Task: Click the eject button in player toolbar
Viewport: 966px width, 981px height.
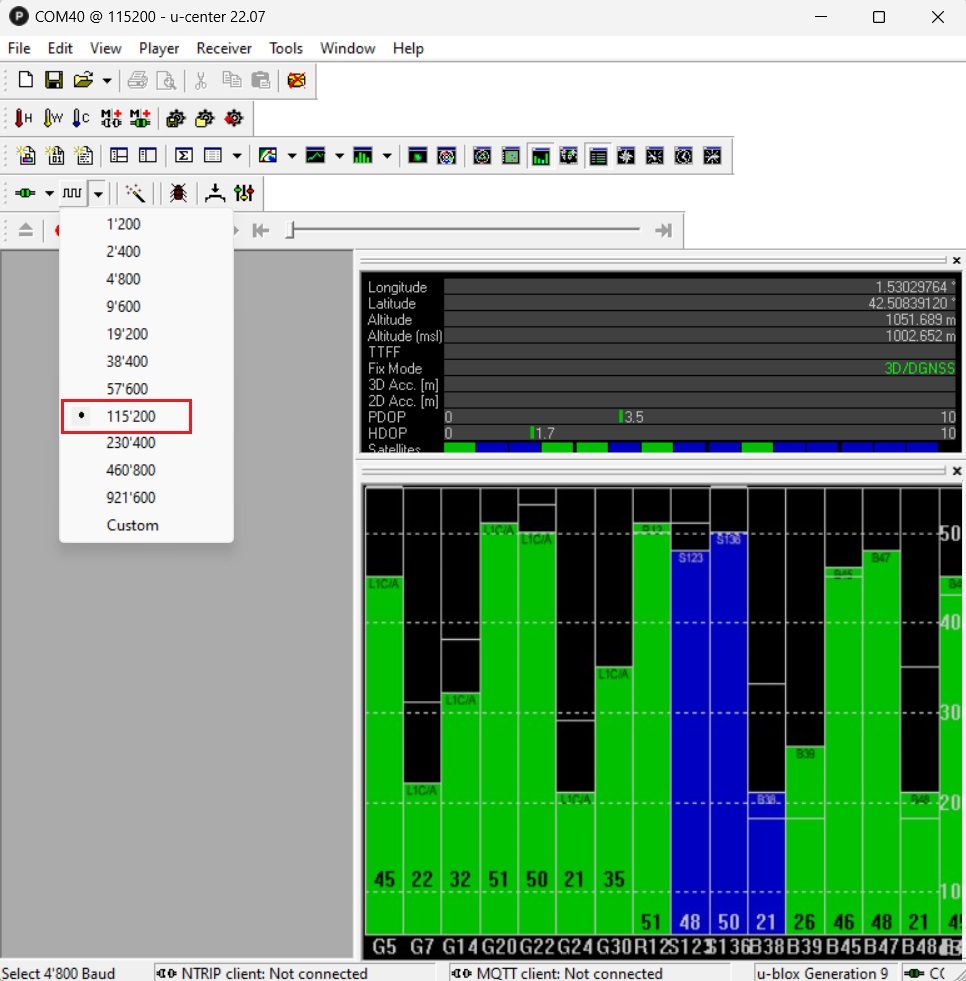Action: pyautogui.click(x=26, y=231)
